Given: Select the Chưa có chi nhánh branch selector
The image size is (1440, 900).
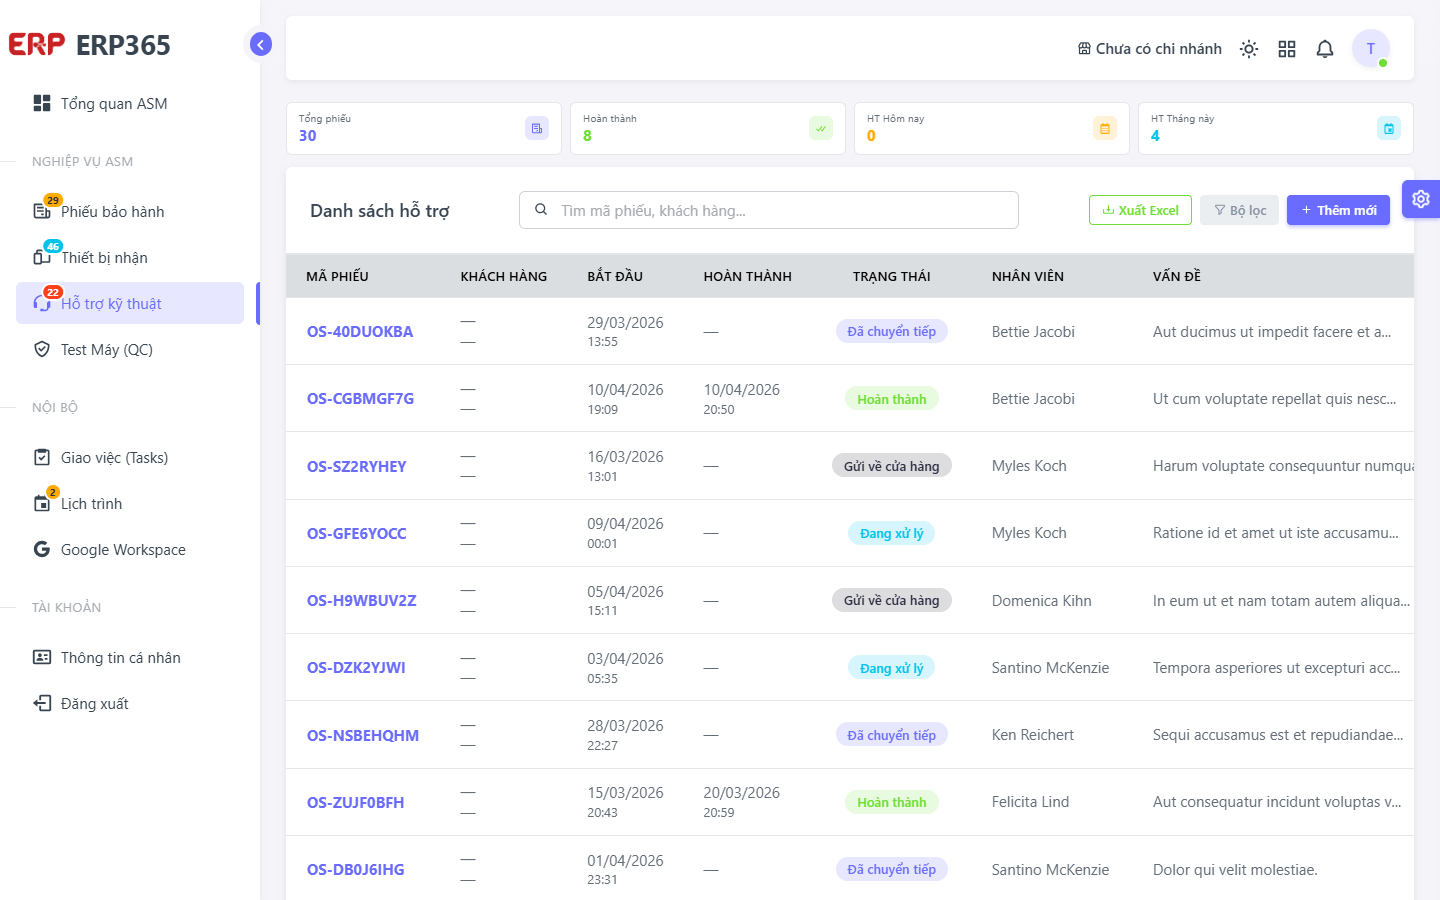Looking at the screenshot, I should [x=1150, y=49].
